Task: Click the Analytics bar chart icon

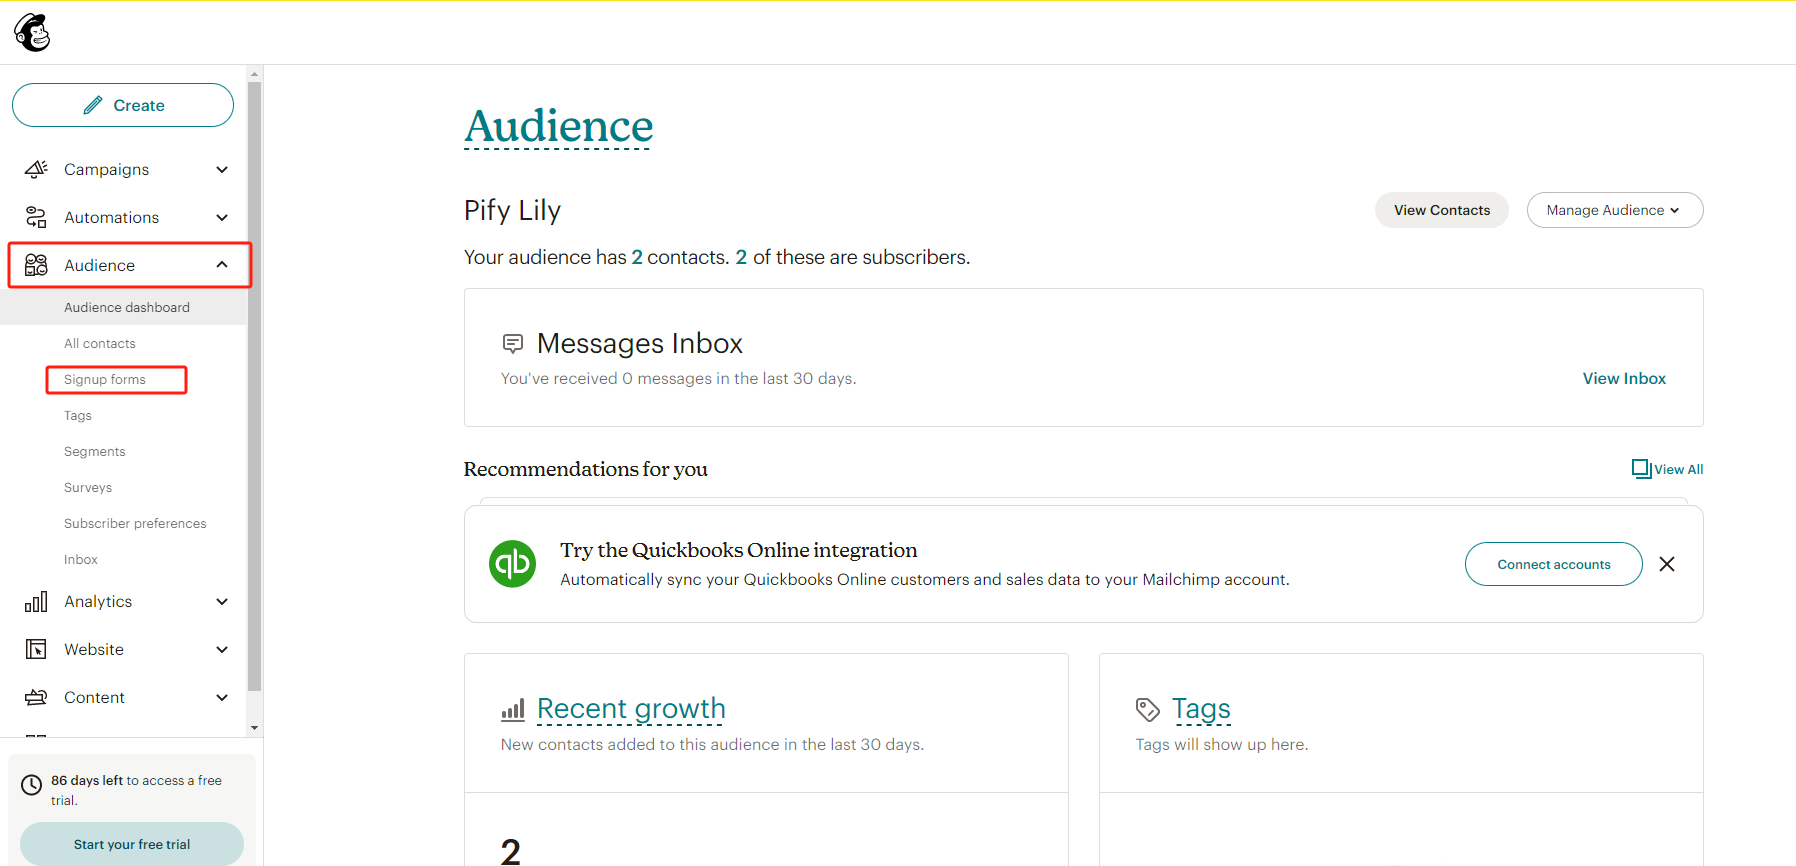Action: tap(36, 601)
